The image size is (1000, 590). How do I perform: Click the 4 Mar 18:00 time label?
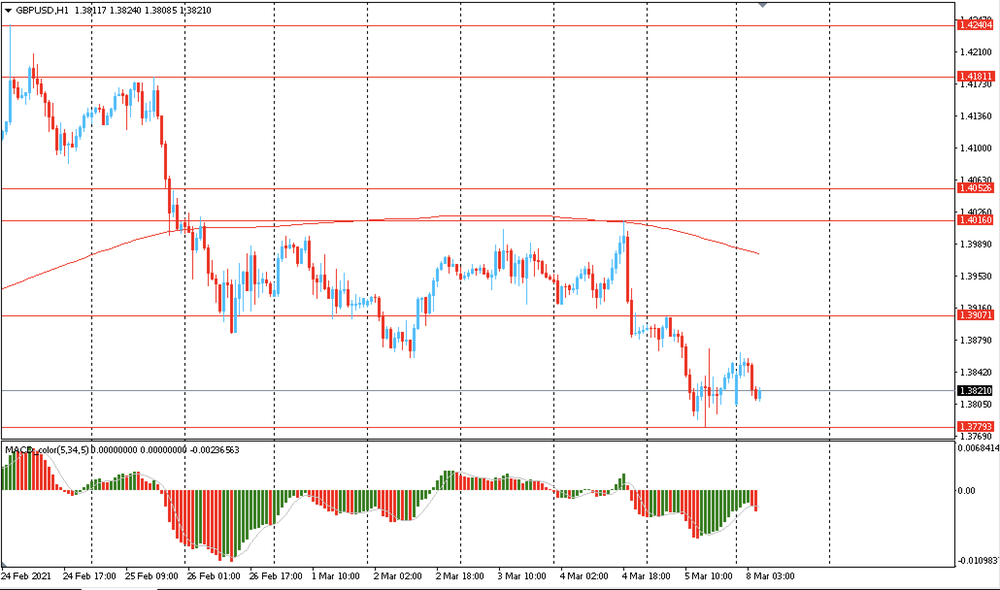[x=645, y=577]
